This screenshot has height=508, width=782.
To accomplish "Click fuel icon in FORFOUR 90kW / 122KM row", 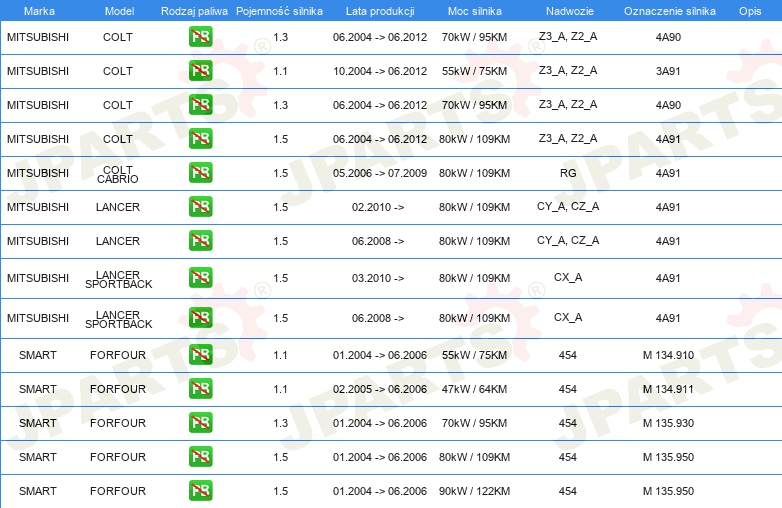I will 200,490.
